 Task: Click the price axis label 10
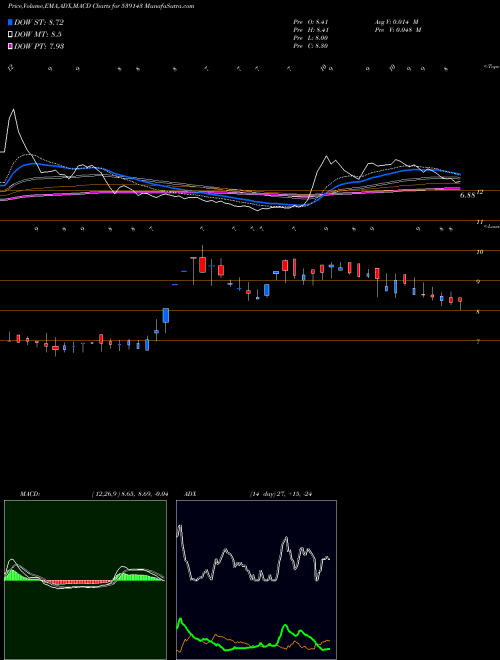[x=479, y=252]
